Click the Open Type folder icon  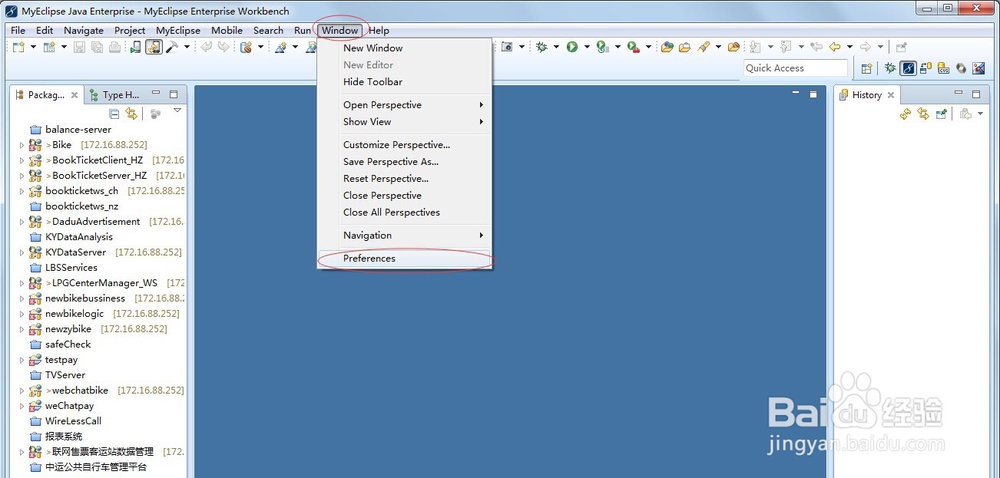tap(667, 47)
